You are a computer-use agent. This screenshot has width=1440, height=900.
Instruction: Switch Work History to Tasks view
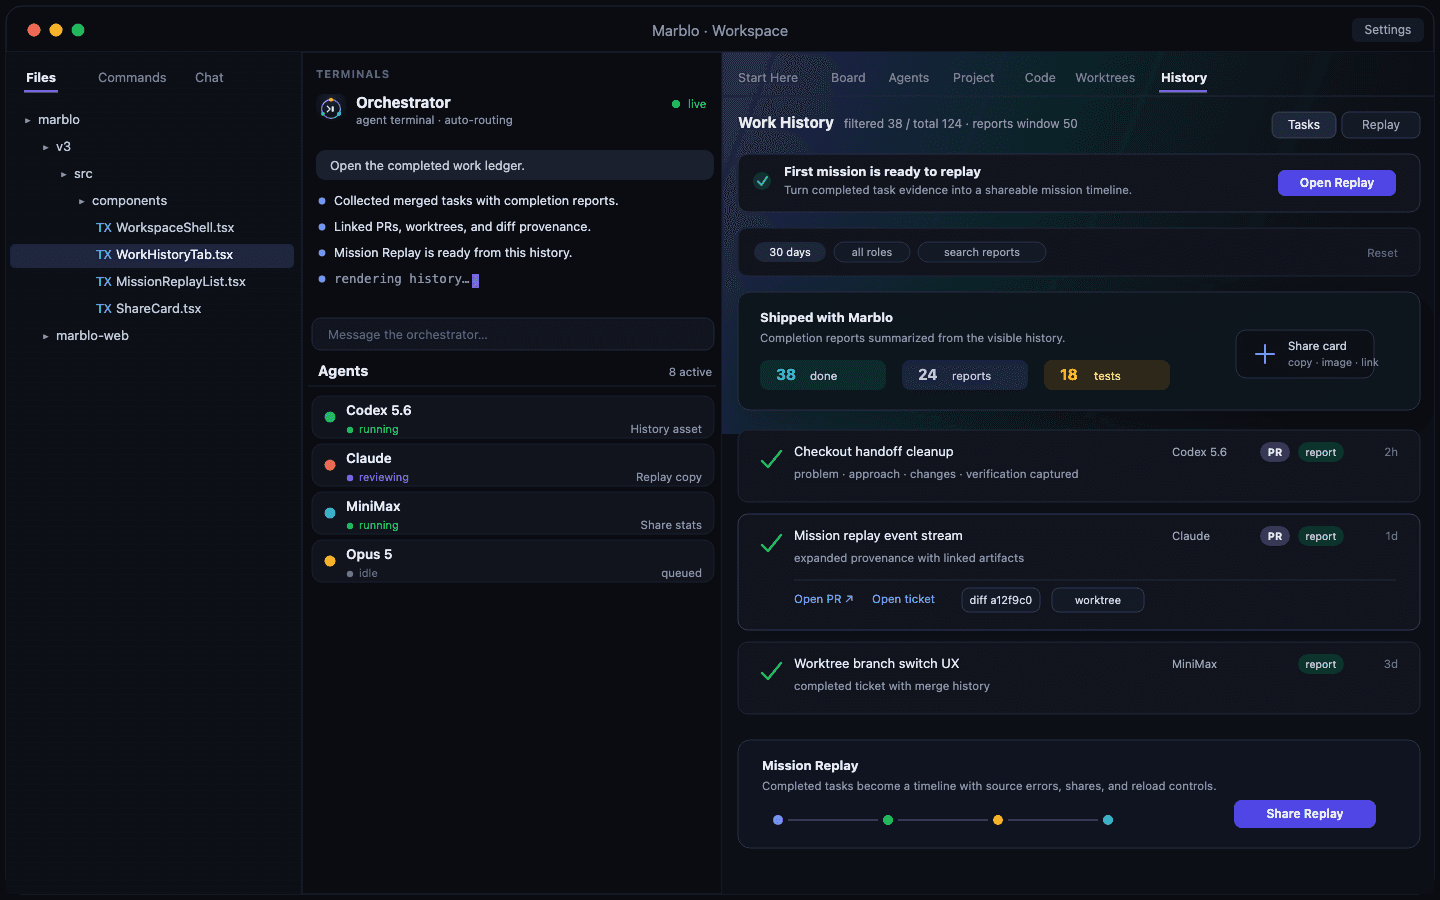1304,125
